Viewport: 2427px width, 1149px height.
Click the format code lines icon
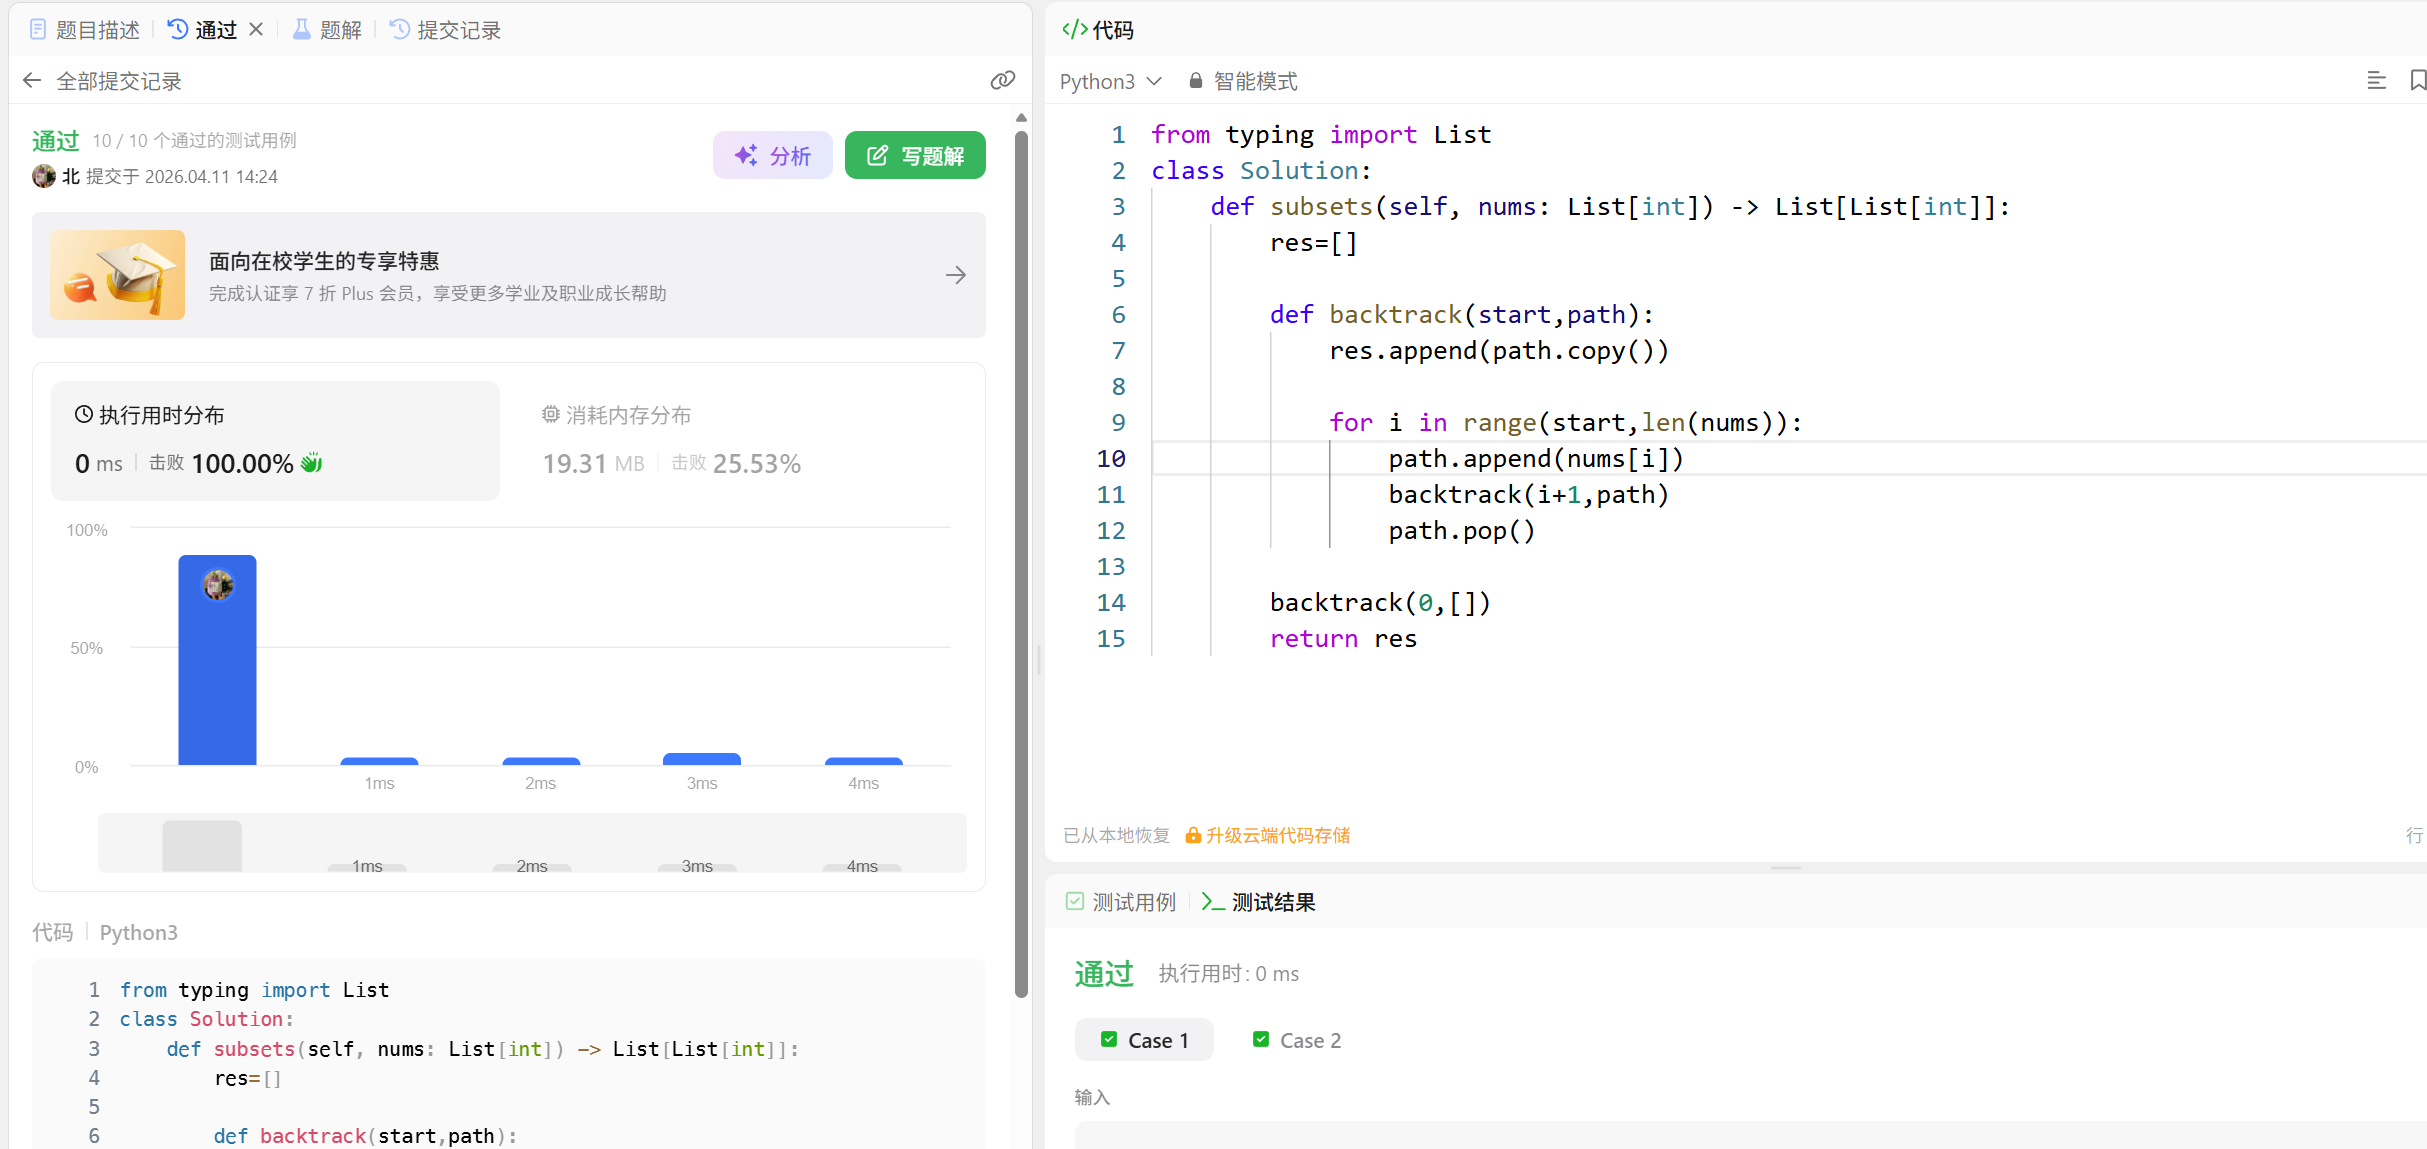(2376, 81)
